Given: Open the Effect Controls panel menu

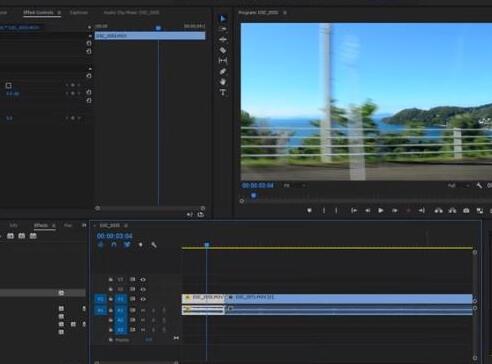Looking at the screenshot, I should click(x=59, y=13).
